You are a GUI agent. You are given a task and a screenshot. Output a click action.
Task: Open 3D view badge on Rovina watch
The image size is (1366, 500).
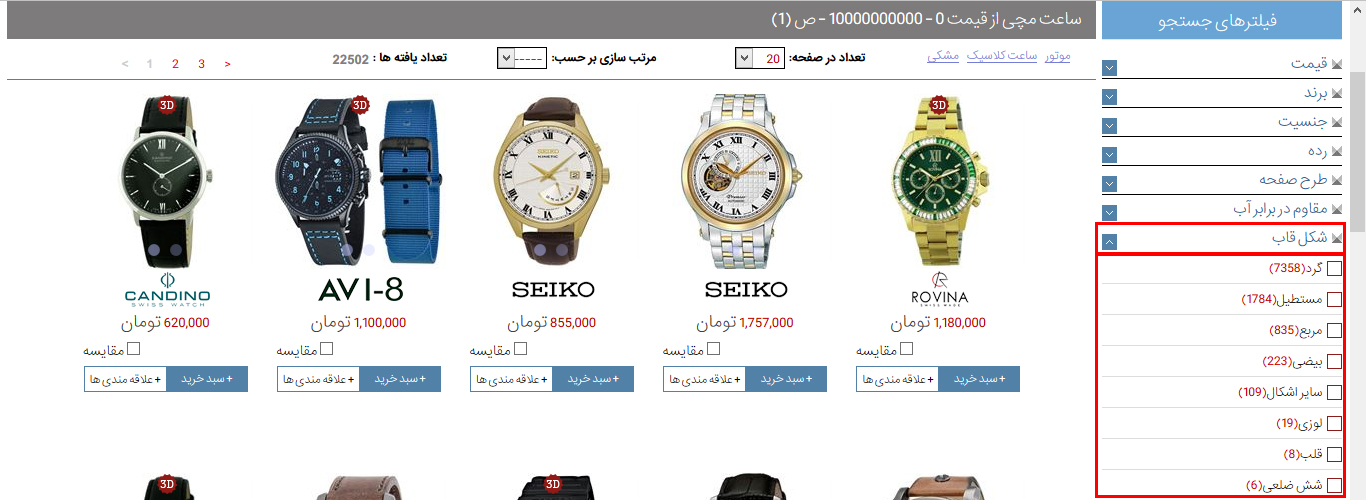(938, 104)
